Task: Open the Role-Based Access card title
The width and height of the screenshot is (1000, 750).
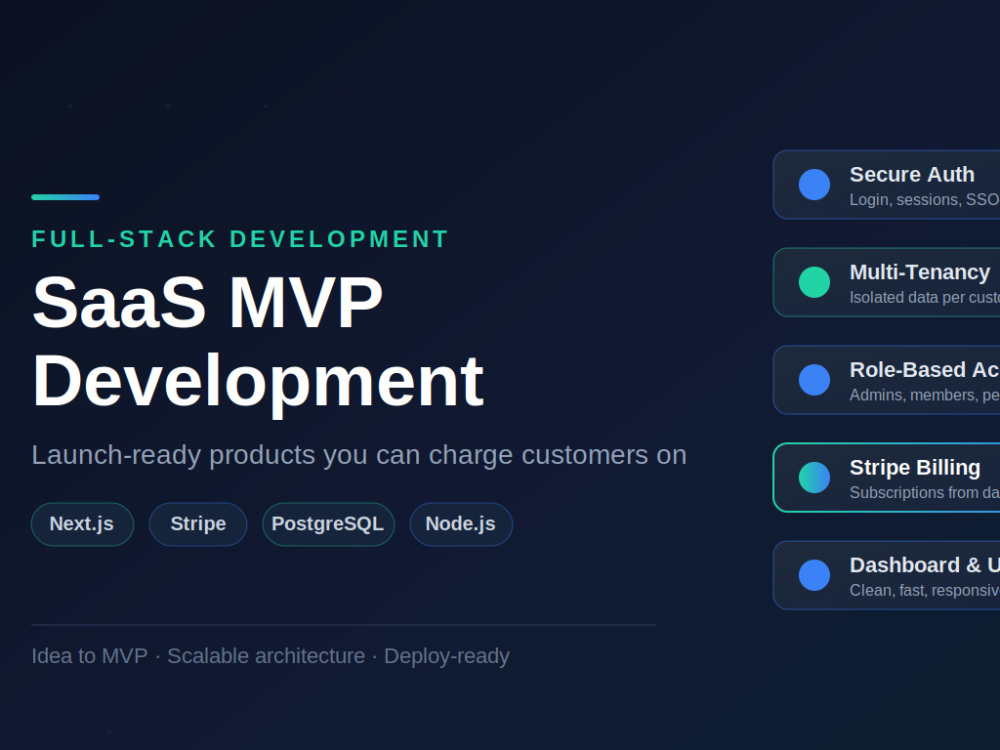Action: [925, 370]
